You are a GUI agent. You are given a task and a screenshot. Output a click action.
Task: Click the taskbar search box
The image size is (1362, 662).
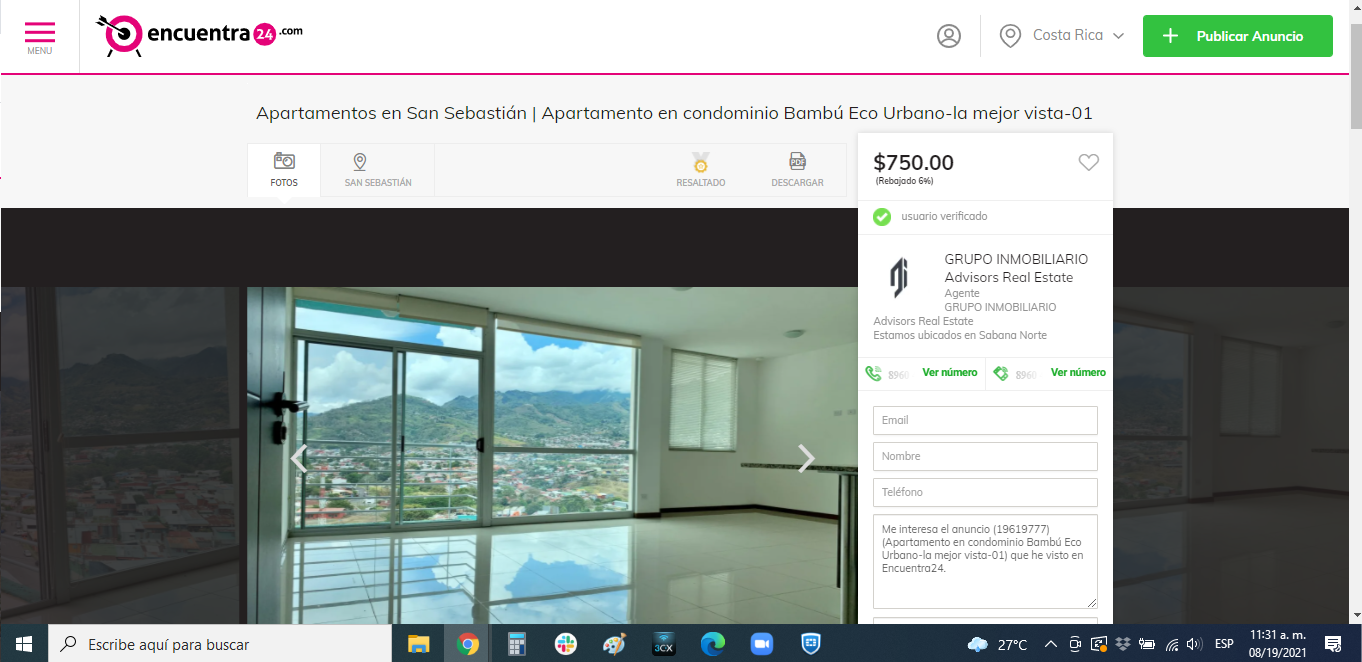[x=220, y=644]
